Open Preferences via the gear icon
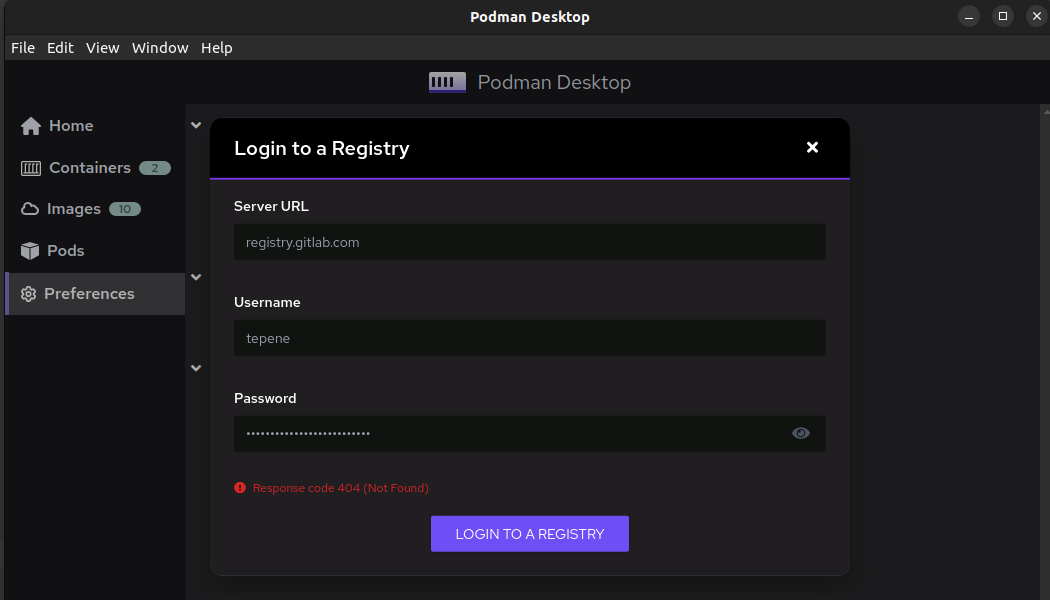Viewport: 1050px width, 600px height. click(x=31, y=293)
